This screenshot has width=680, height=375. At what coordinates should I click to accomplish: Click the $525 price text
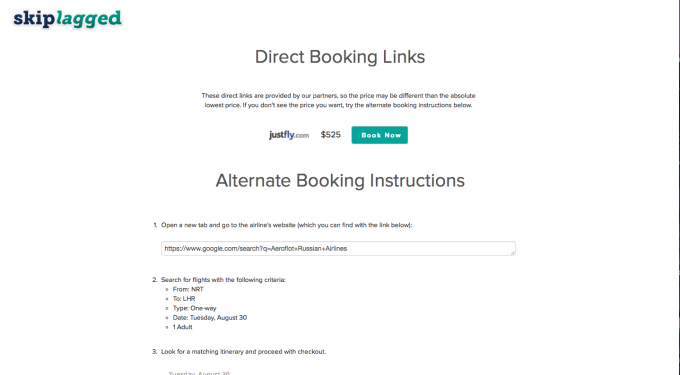point(330,135)
